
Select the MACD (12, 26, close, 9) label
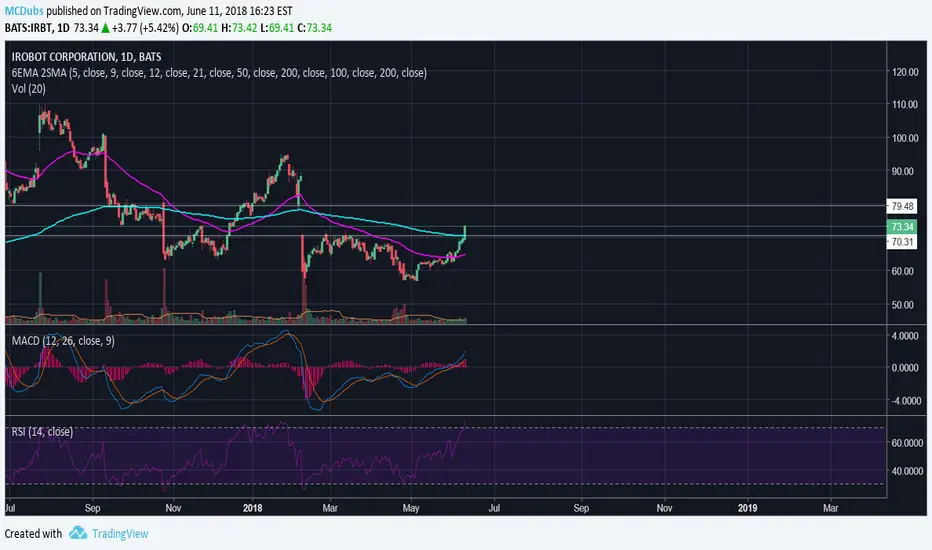(63, 341)
